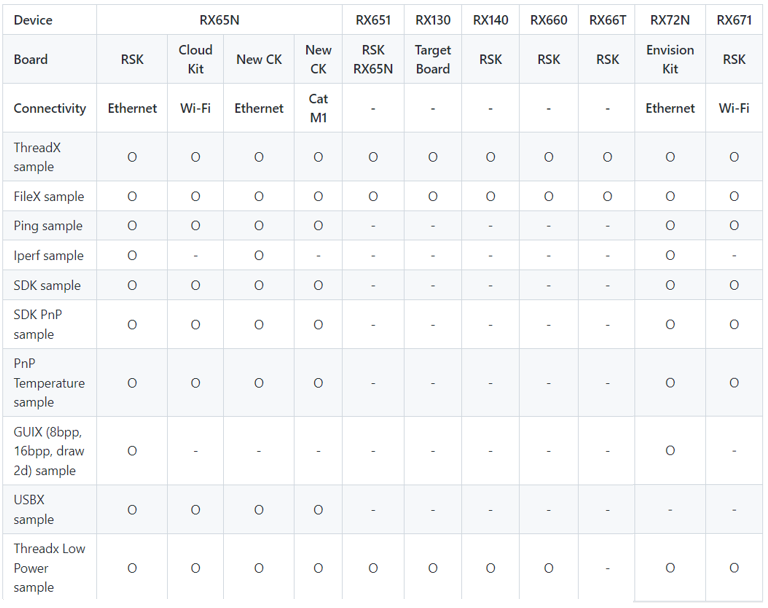This screenshot has width=768, height=608.
Task: Select the PnP Temperature sample label
Action: (49, 383)
